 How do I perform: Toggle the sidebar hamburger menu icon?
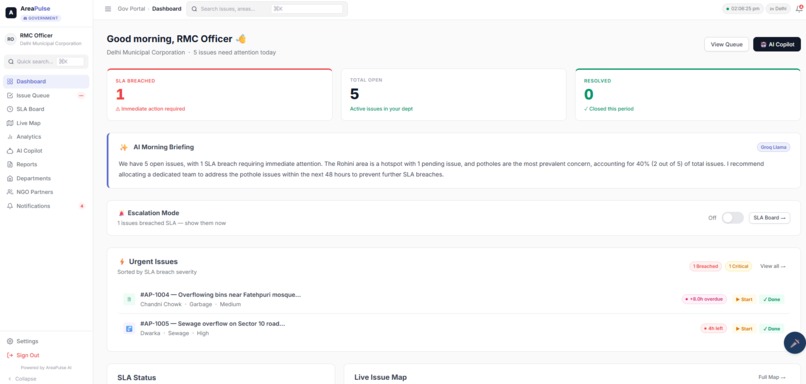point(108,9)
